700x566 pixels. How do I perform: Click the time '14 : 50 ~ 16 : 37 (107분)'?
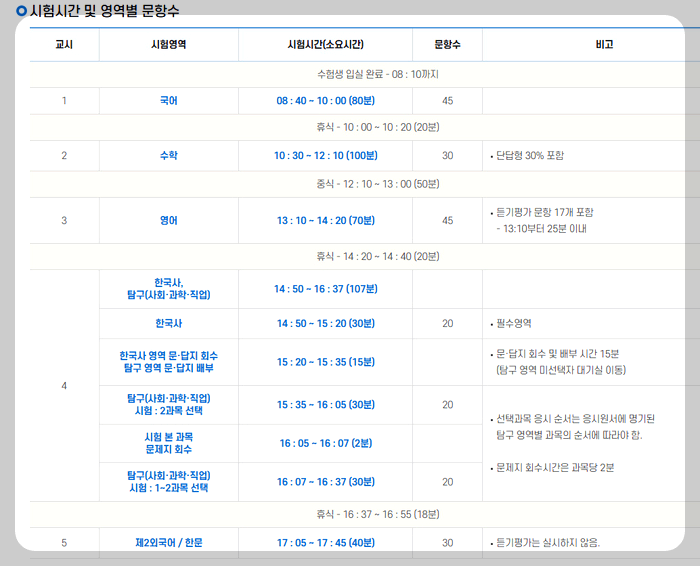point(325,289)
